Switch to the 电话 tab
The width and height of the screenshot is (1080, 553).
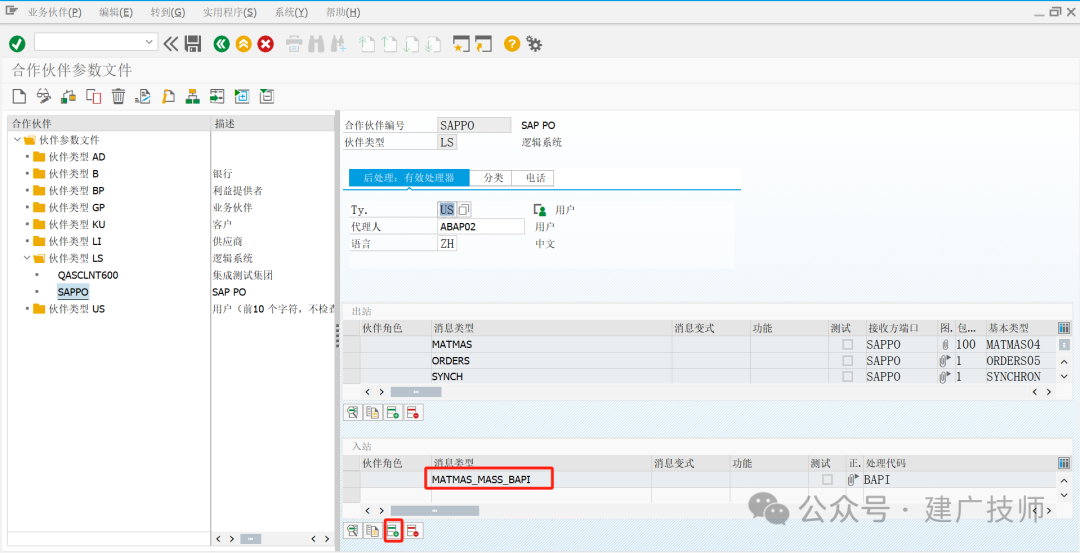(x=535, y=178)
